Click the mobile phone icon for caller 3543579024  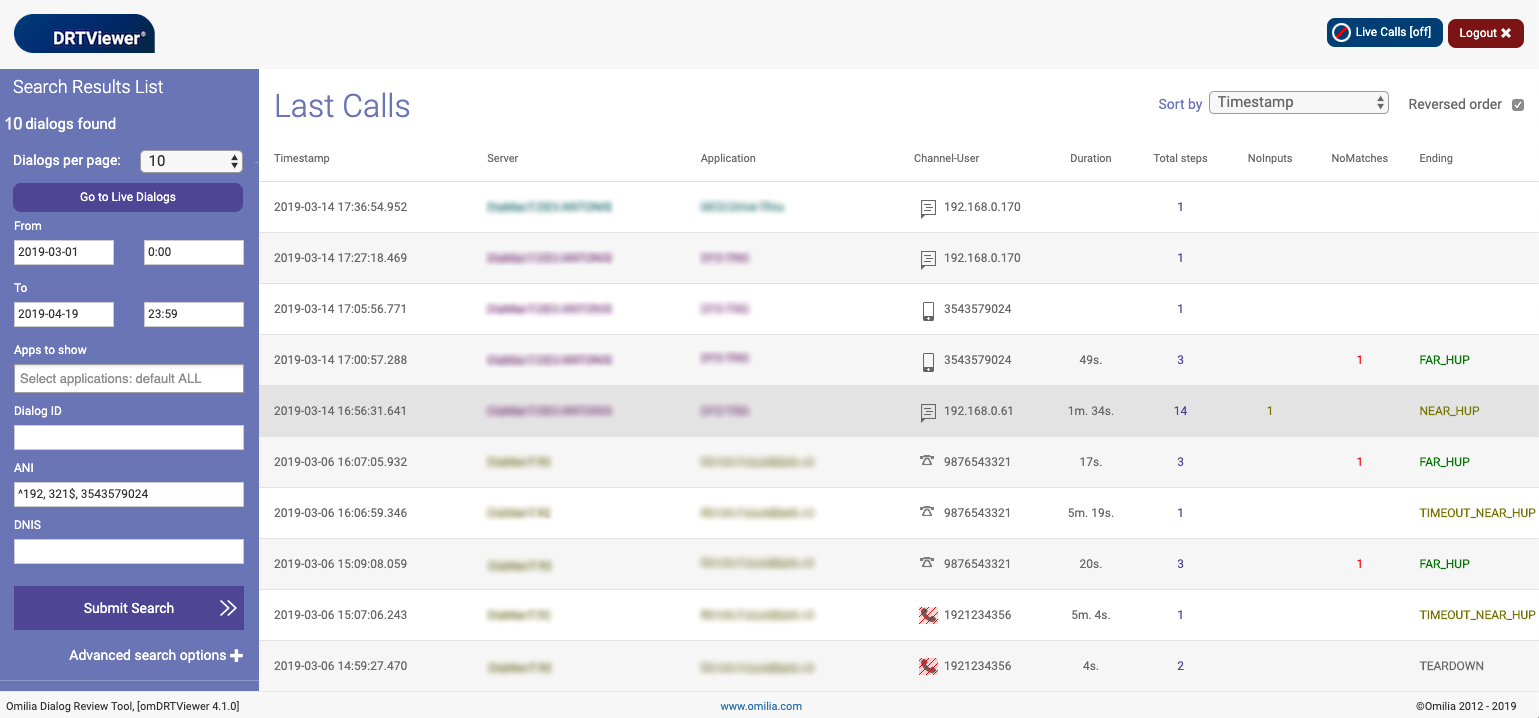[x=928, y=309]
